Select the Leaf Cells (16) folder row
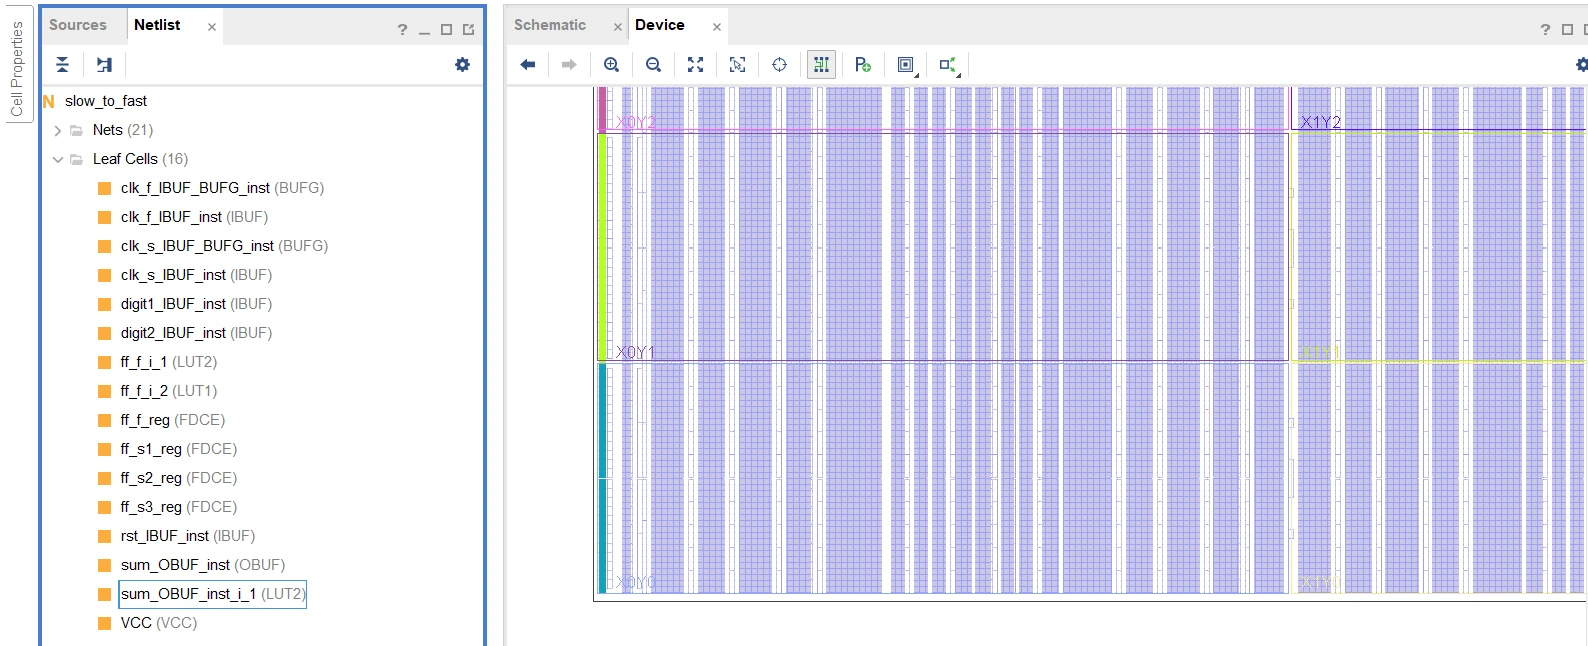Image resolution: width=1588 pixels, height=646 pixels. click(140, 159)
